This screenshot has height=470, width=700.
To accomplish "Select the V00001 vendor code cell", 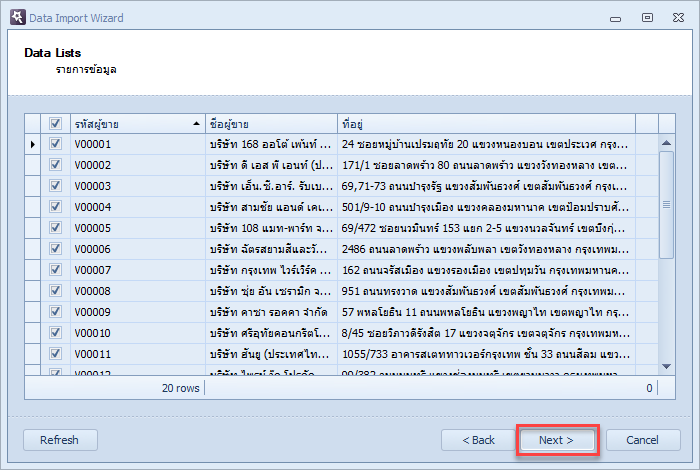I will coord(138,144).
